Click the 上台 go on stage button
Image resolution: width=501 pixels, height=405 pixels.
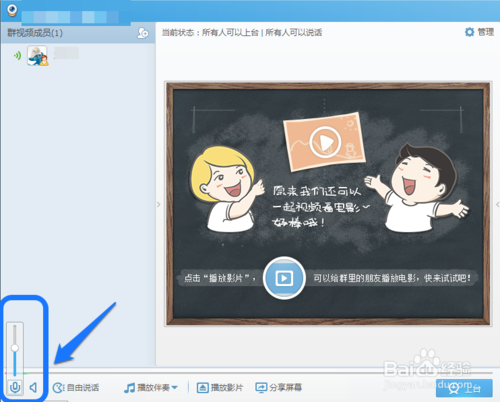pos(464,388)
